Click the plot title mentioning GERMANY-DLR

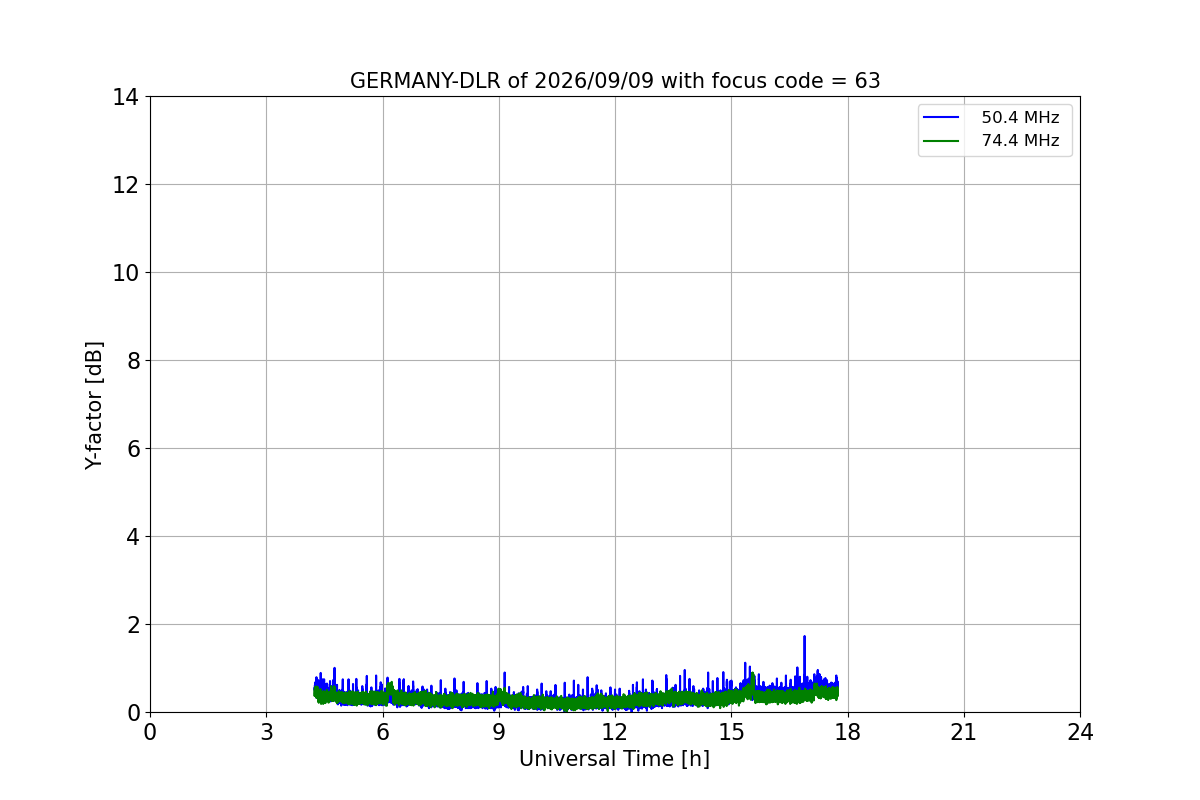[615, 81]
